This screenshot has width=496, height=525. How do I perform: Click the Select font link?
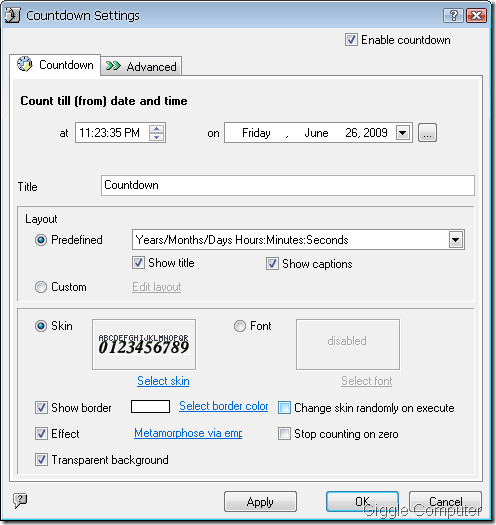[x=367, y=381]
